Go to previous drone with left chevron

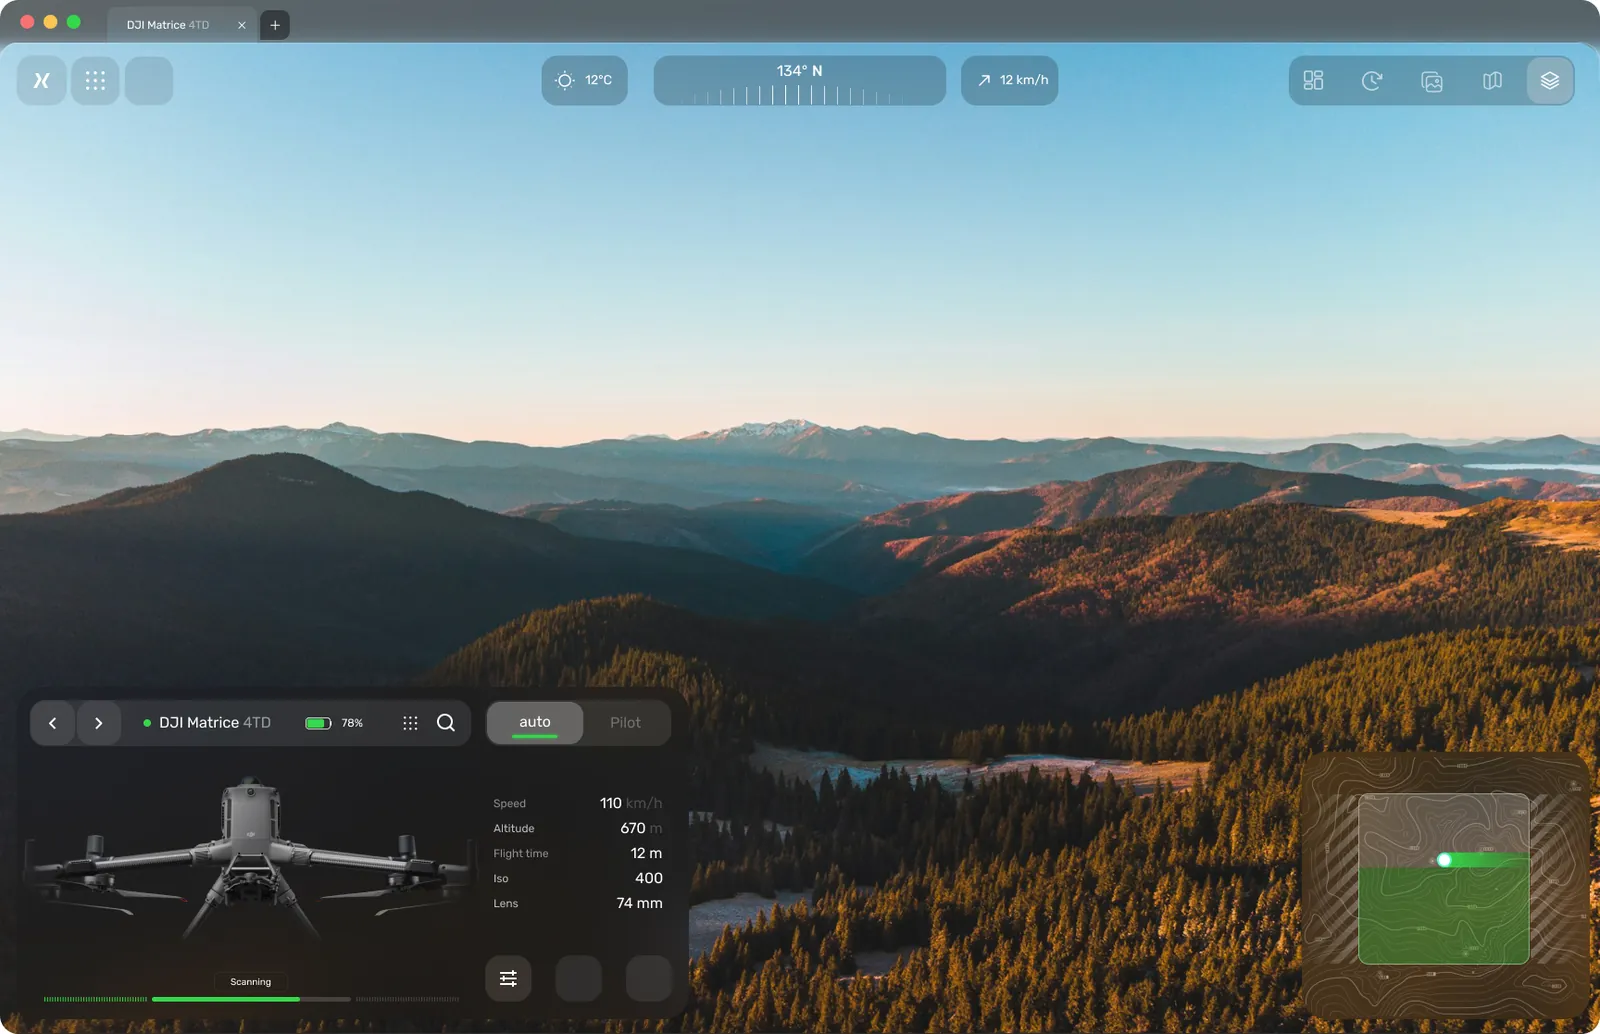[53, 723]
